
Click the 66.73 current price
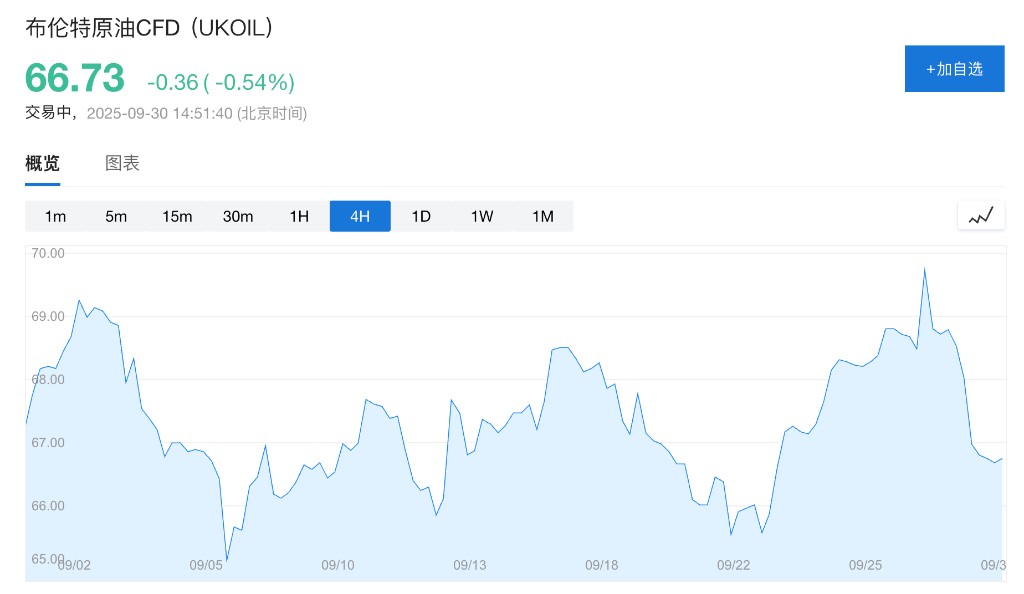[75, 79]
